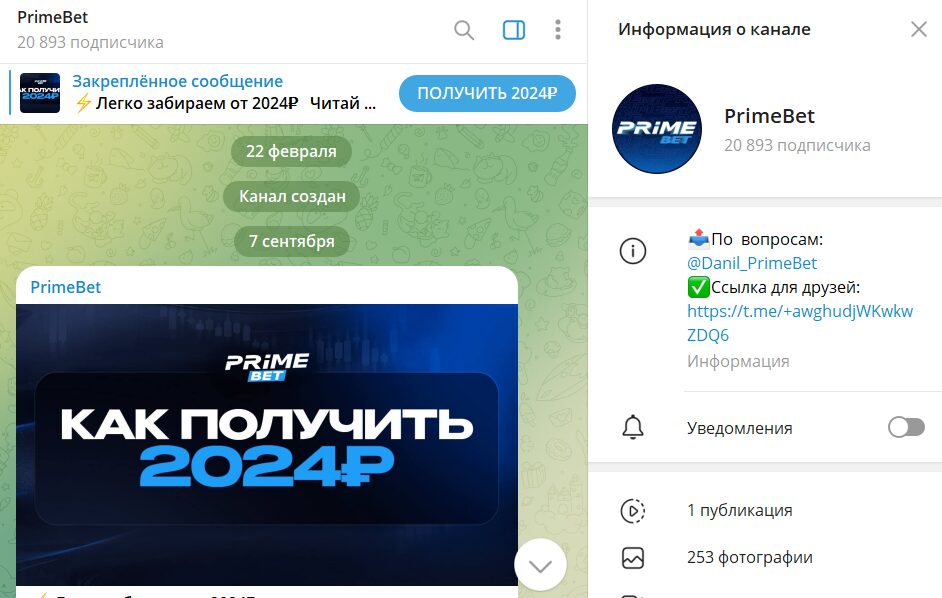Image resolution: width=942 pixels, height=598 pixels.
Task: Toggle the right info sidebar panel icon
Action: point(514,29)
